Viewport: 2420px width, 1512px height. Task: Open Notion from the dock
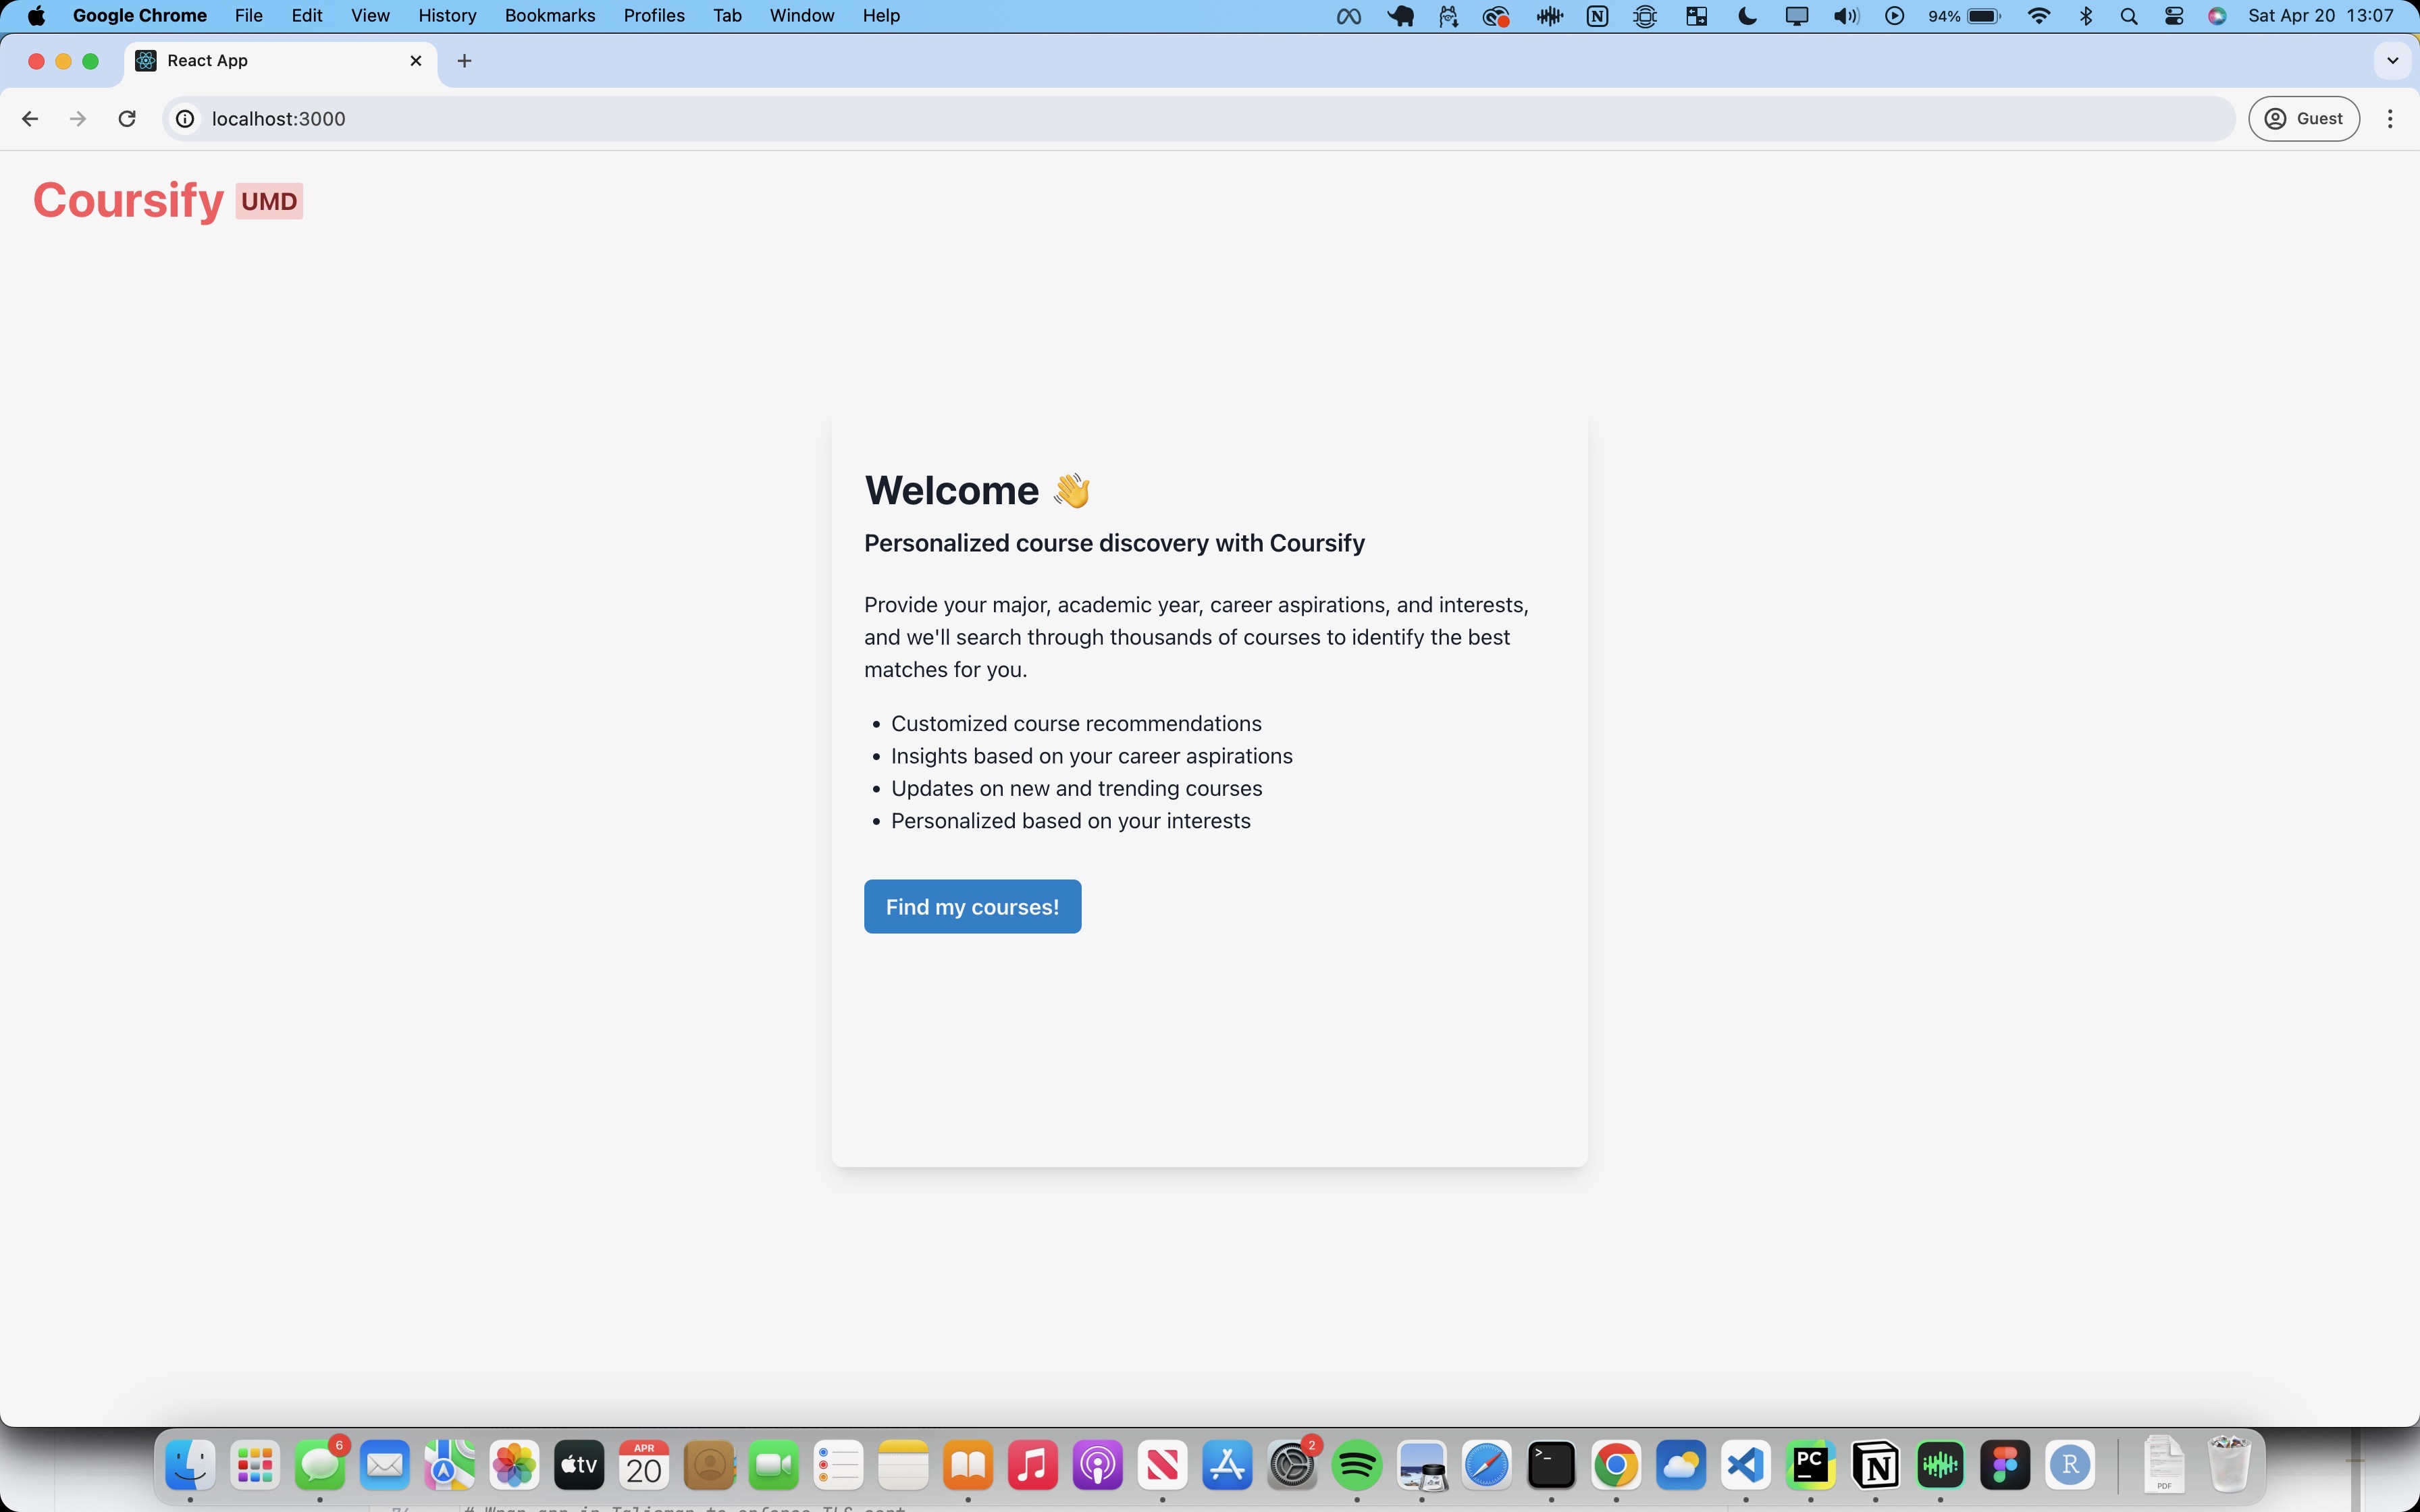[1875, 1466]
